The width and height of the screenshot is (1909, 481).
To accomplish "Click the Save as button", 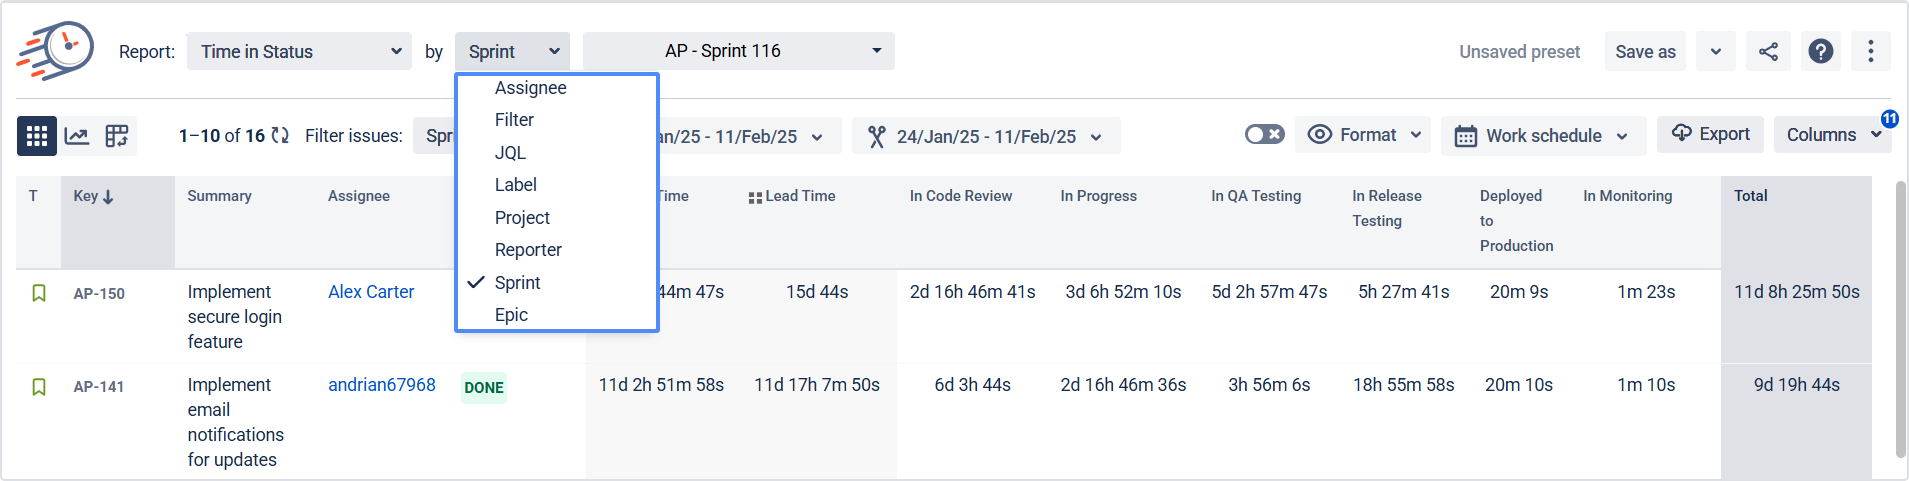I will [x=1645, y=52].
